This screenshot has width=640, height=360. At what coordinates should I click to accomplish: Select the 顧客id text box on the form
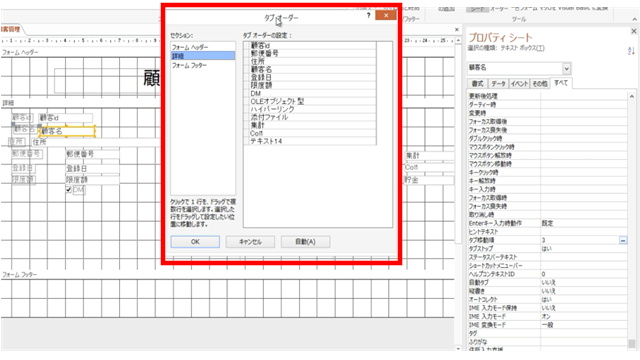tap(65, 118)
